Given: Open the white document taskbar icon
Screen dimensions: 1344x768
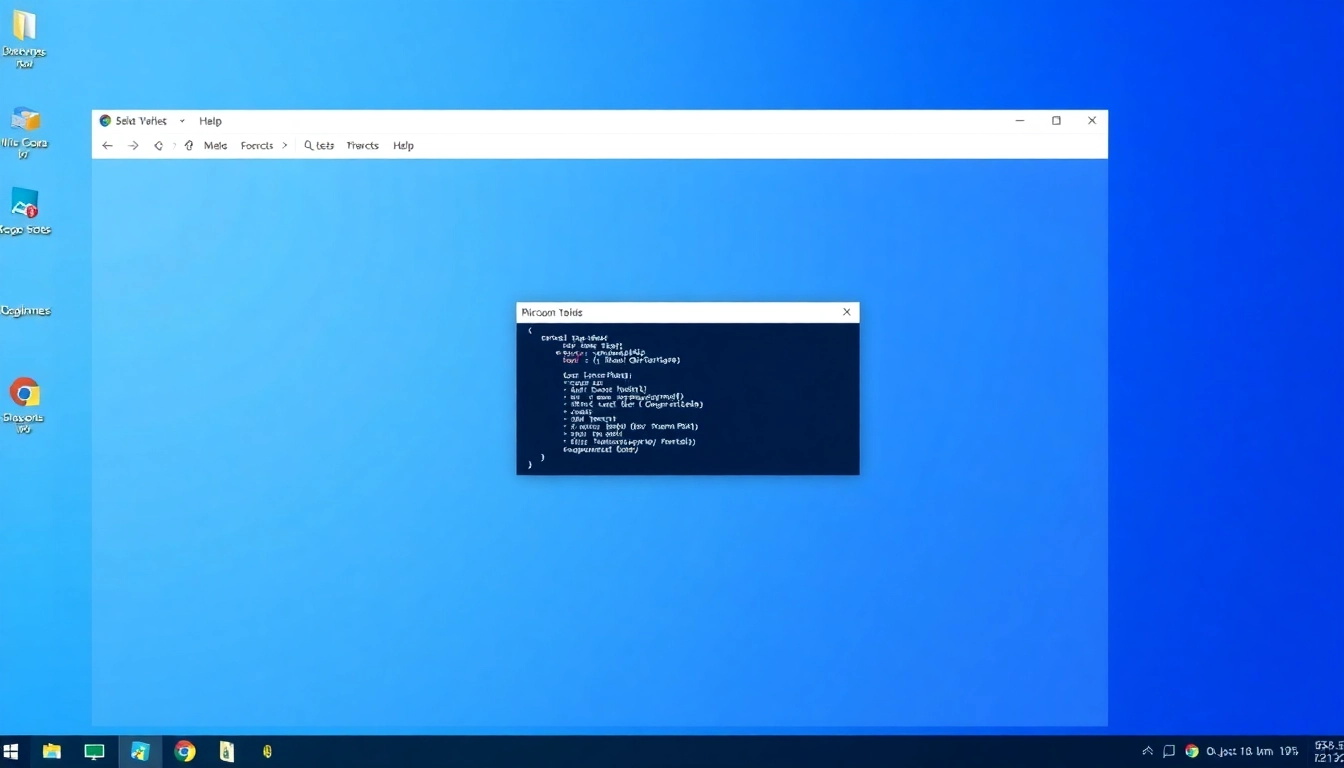Looking at the screenshot, I should click(x=227, y=751).
